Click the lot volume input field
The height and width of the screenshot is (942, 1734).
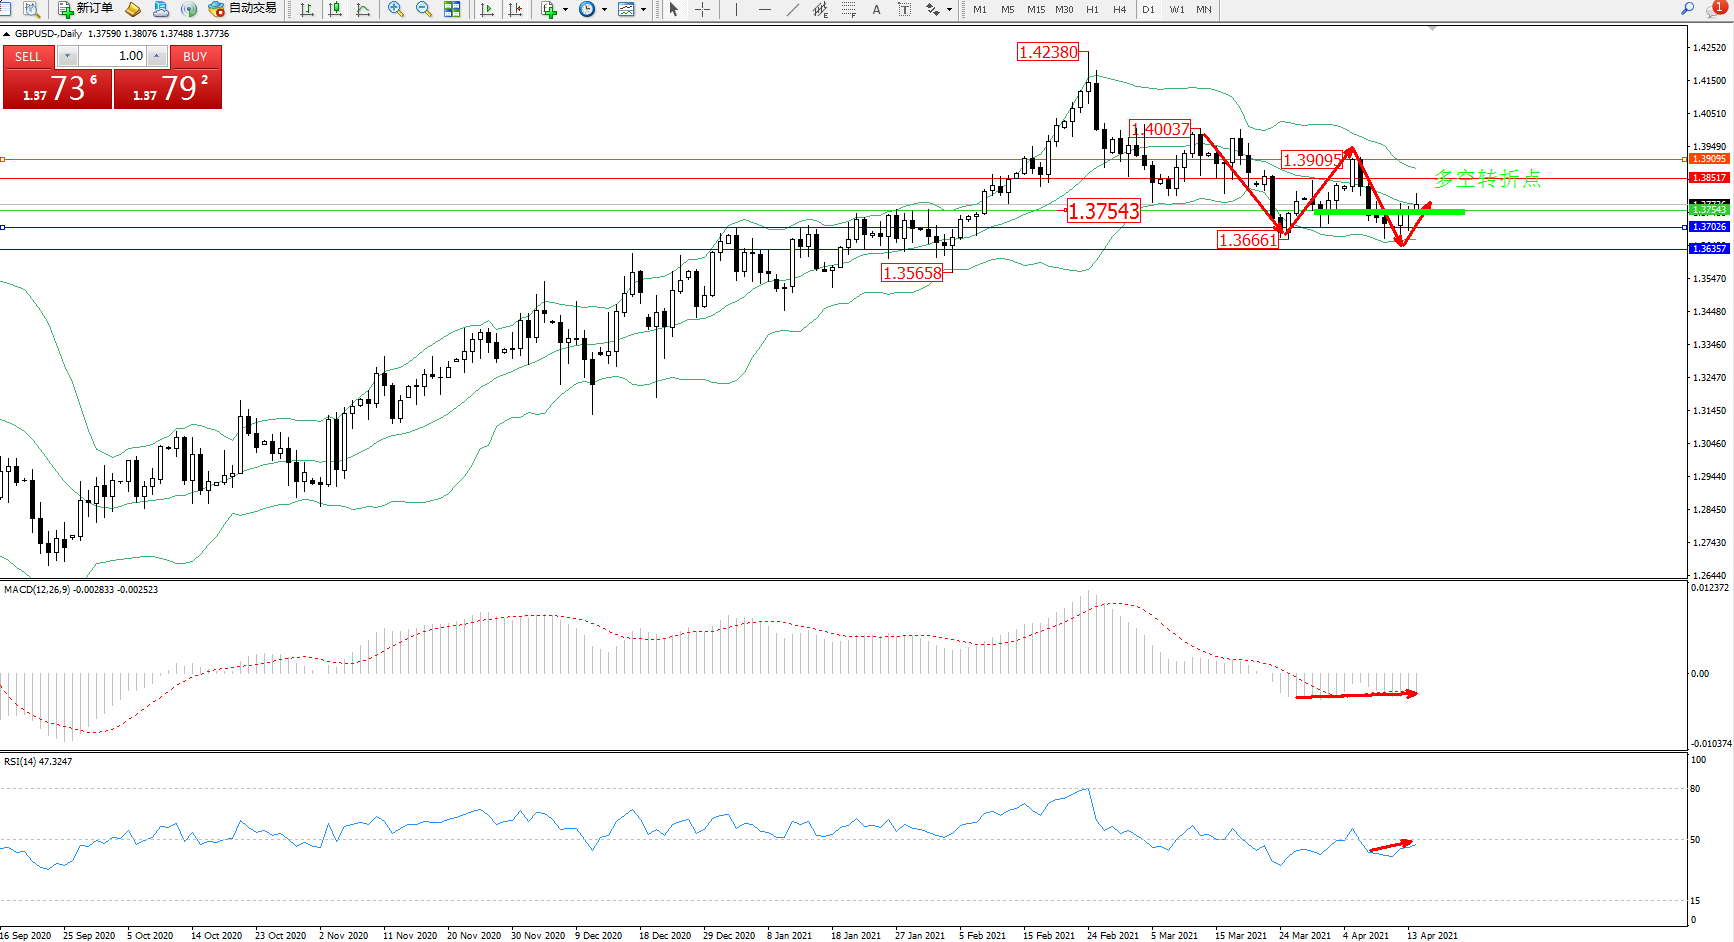point(119,56)
